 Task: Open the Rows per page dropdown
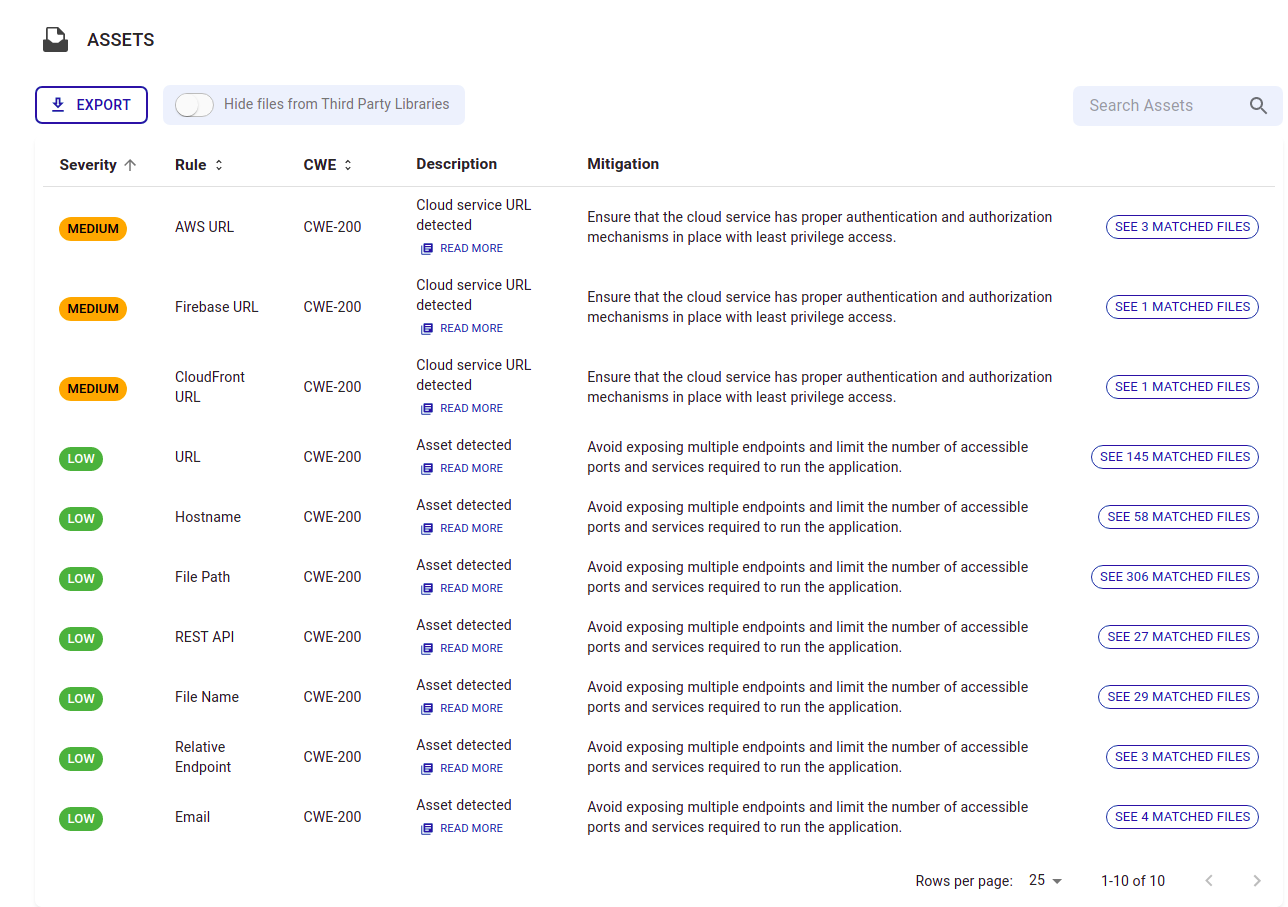click(x=1046, y=881)
